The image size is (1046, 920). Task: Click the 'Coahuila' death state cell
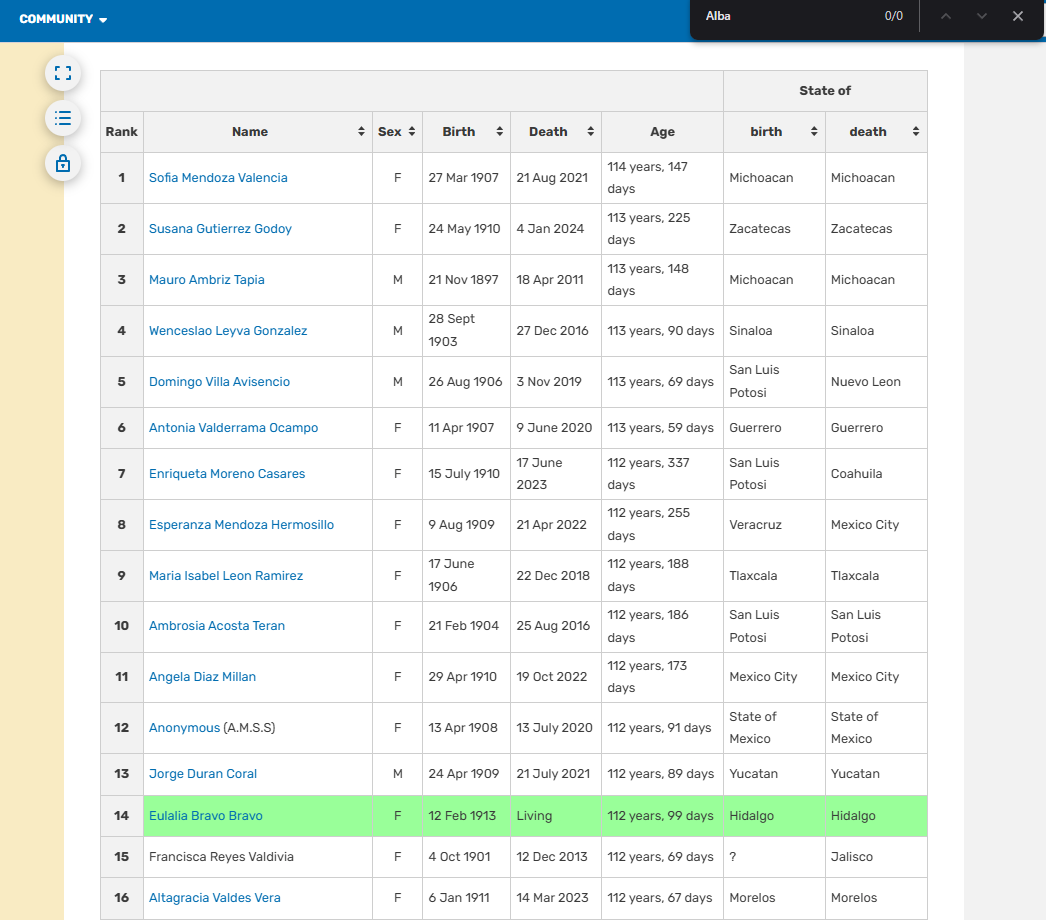(876, 474)
